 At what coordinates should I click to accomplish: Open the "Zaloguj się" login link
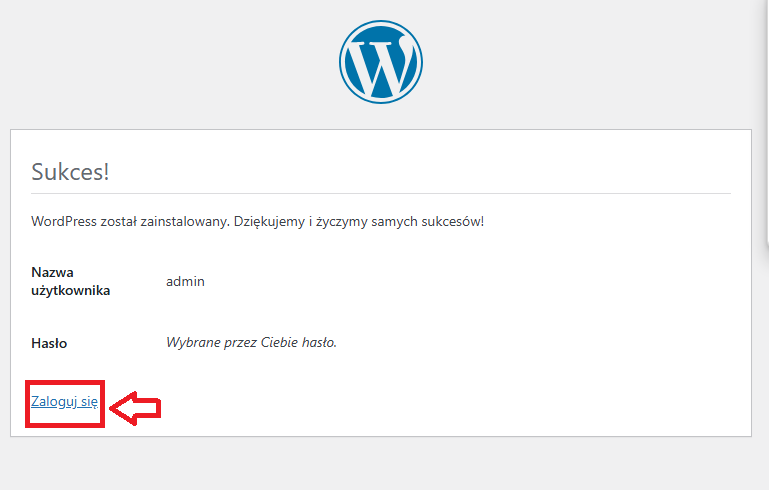tap(64, 401)
